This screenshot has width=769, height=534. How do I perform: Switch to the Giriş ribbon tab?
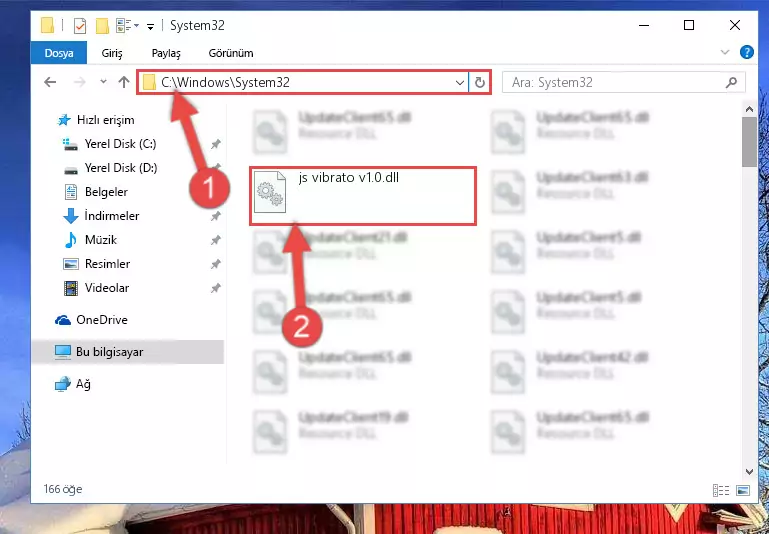tap(112, 53)
